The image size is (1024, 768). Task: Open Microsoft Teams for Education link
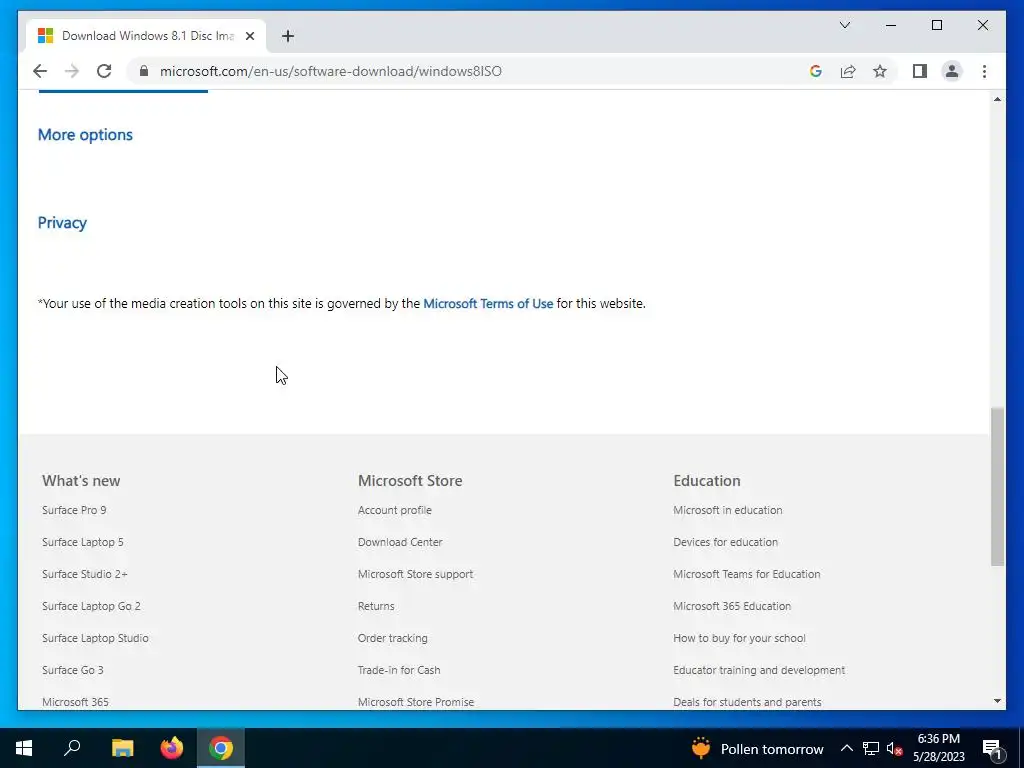point(746,574)
